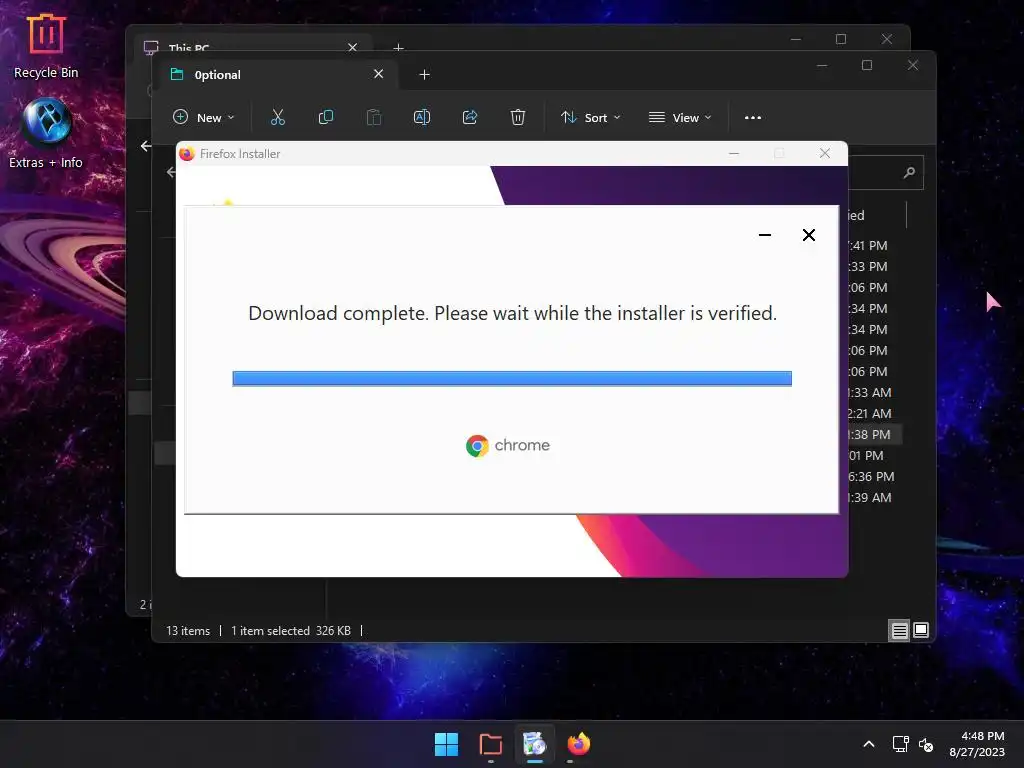1024x768 pixels.
Task: Minimize the Firefox Installer window
Action: point(734,153)
